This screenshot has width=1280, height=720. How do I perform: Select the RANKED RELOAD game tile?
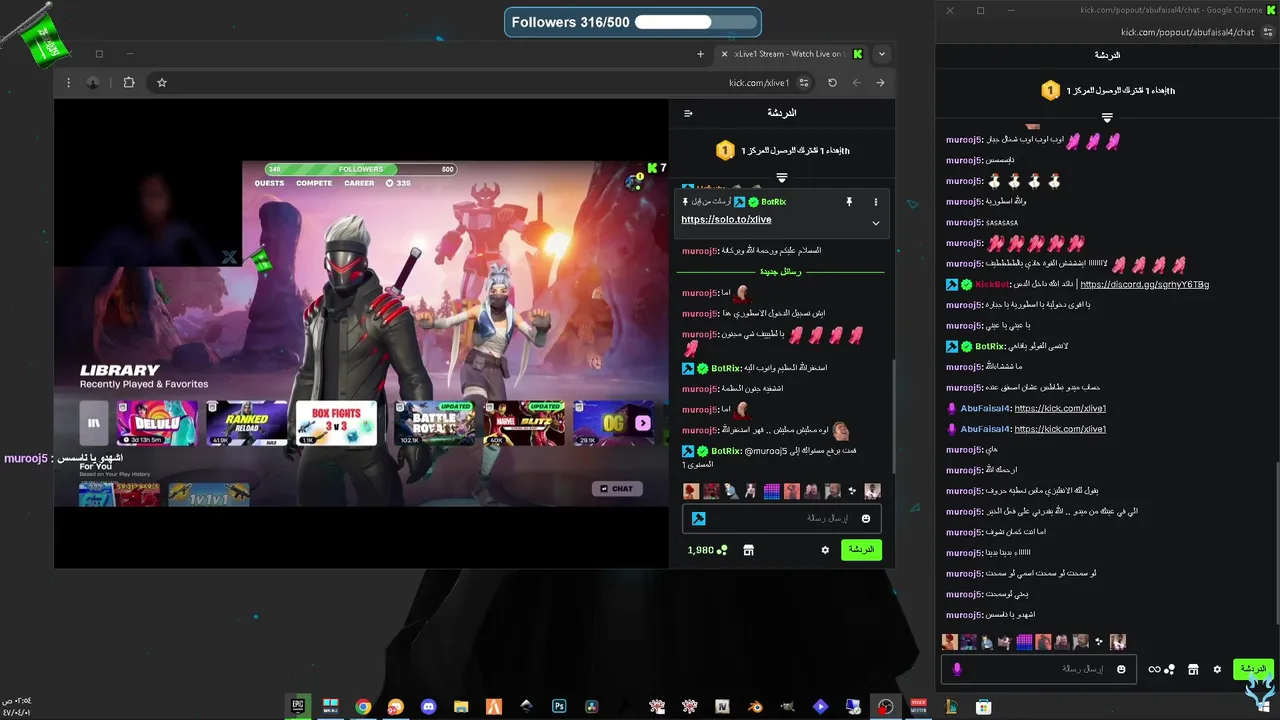(x=247, y=423)
